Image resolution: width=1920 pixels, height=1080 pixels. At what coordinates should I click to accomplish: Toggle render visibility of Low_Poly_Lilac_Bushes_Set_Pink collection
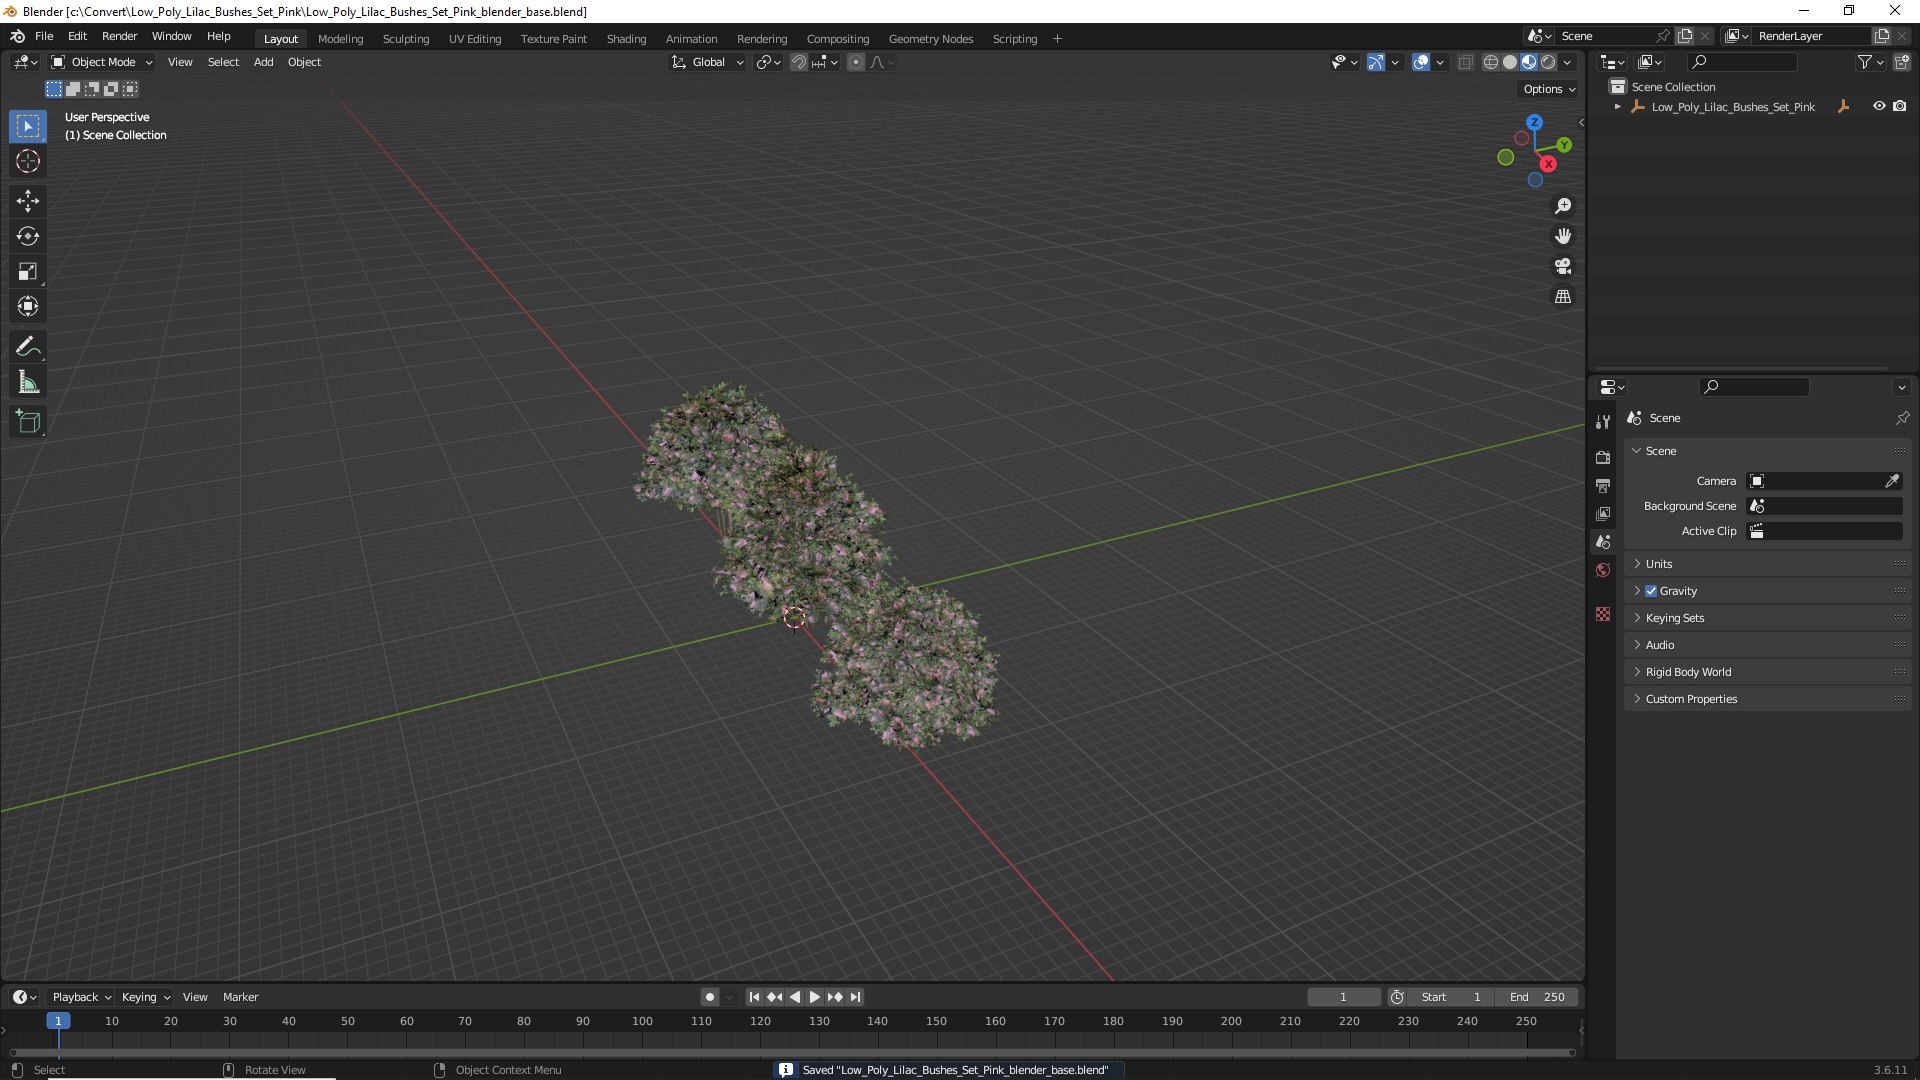[x=1900, y=106]
